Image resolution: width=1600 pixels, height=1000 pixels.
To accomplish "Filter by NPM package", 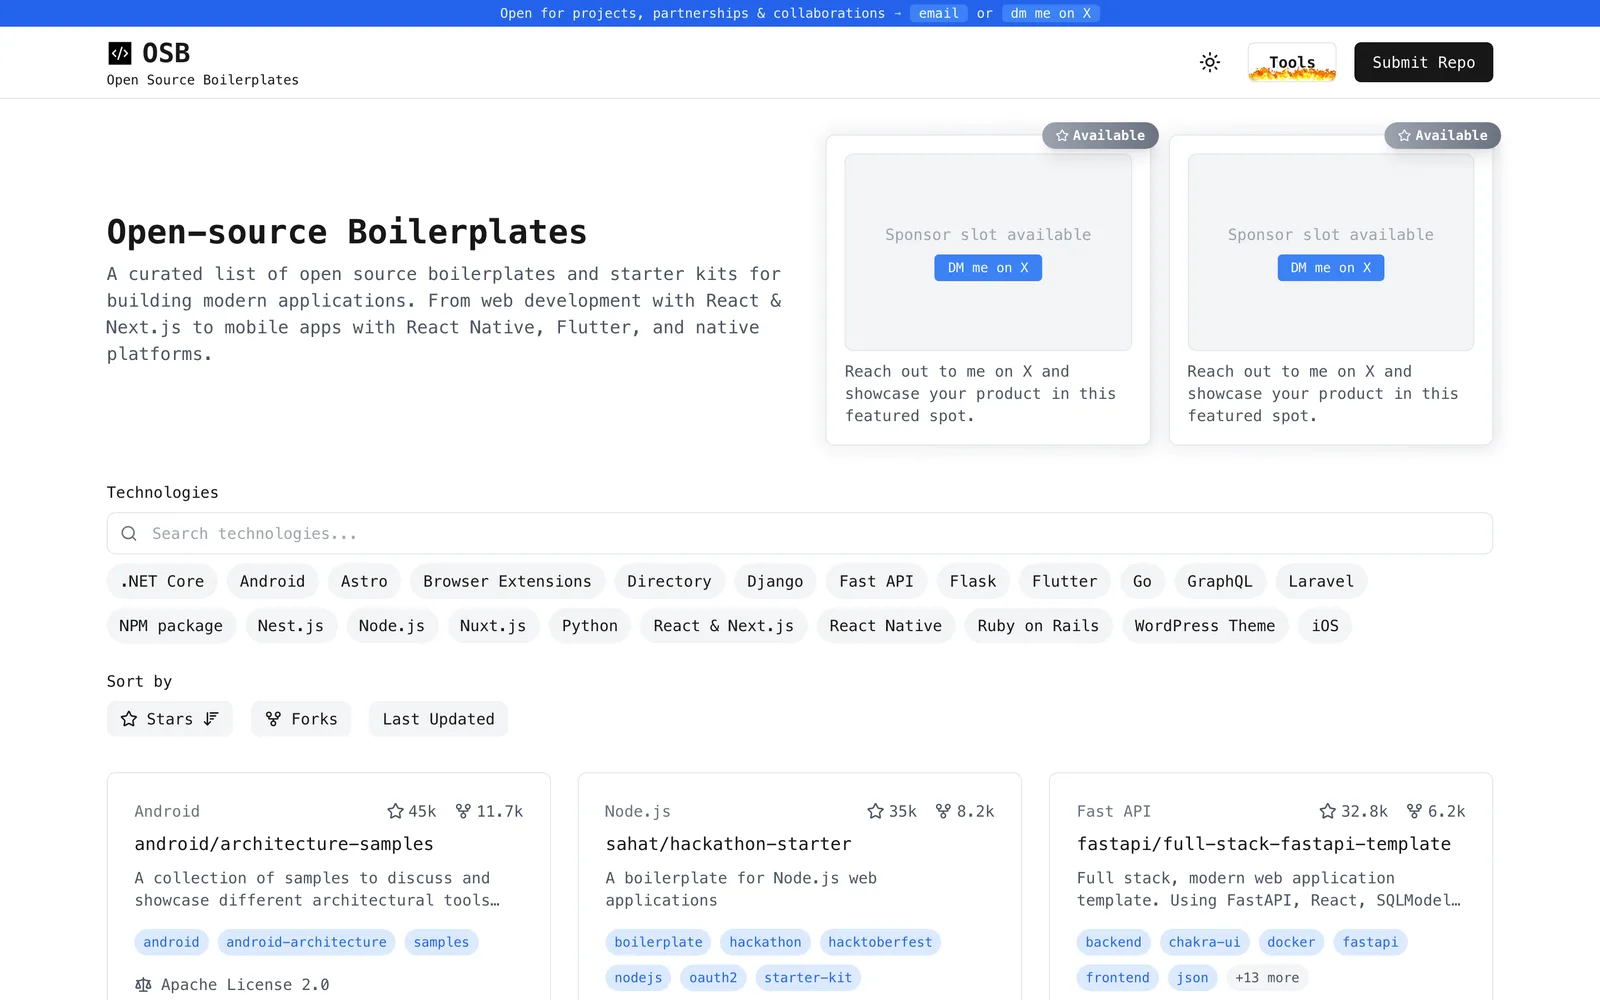I will (x=171, y=626).
